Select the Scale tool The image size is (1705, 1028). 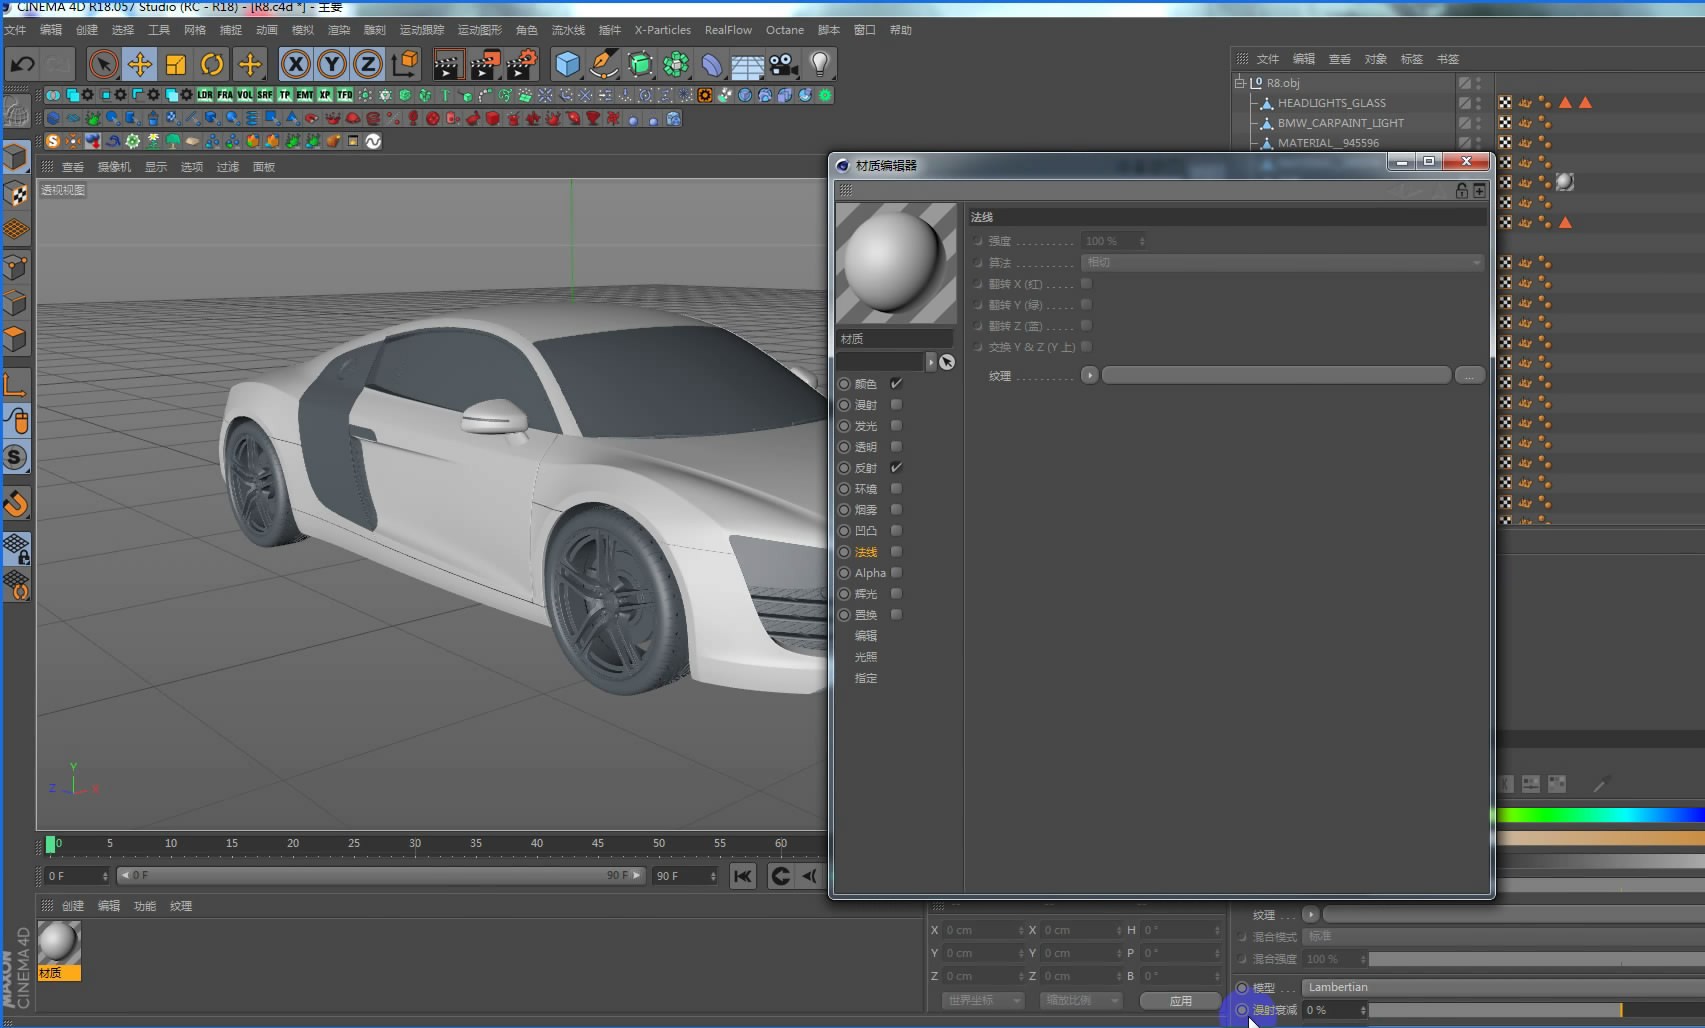(176, 65)
